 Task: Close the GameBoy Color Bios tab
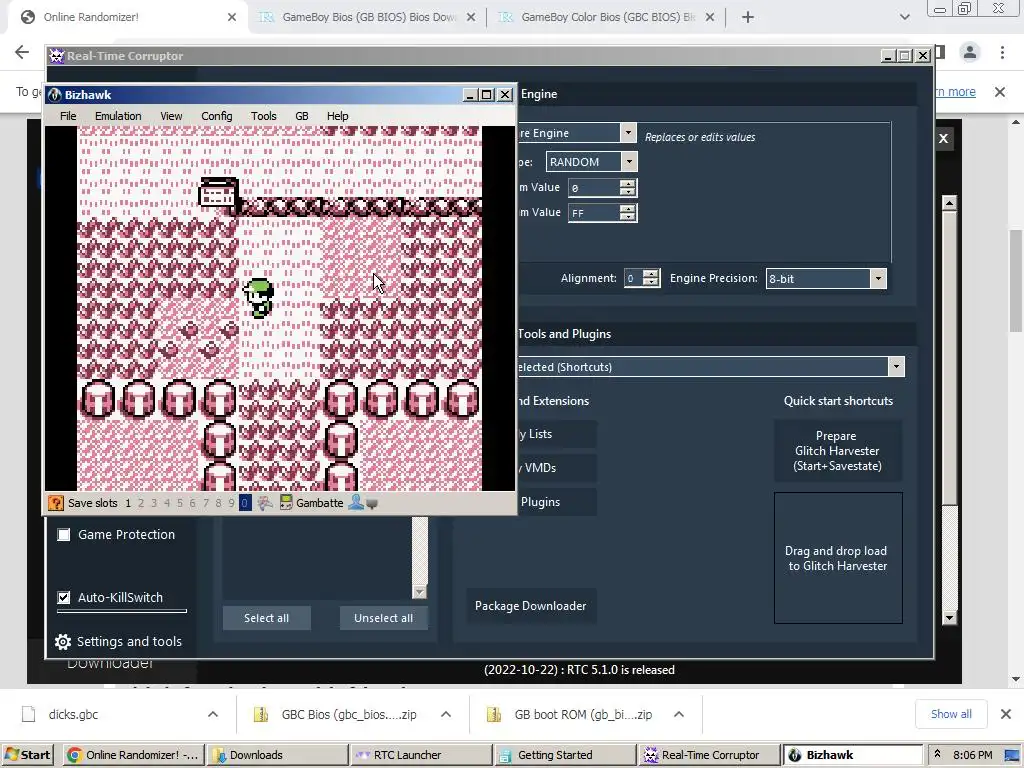coord(710,17)
